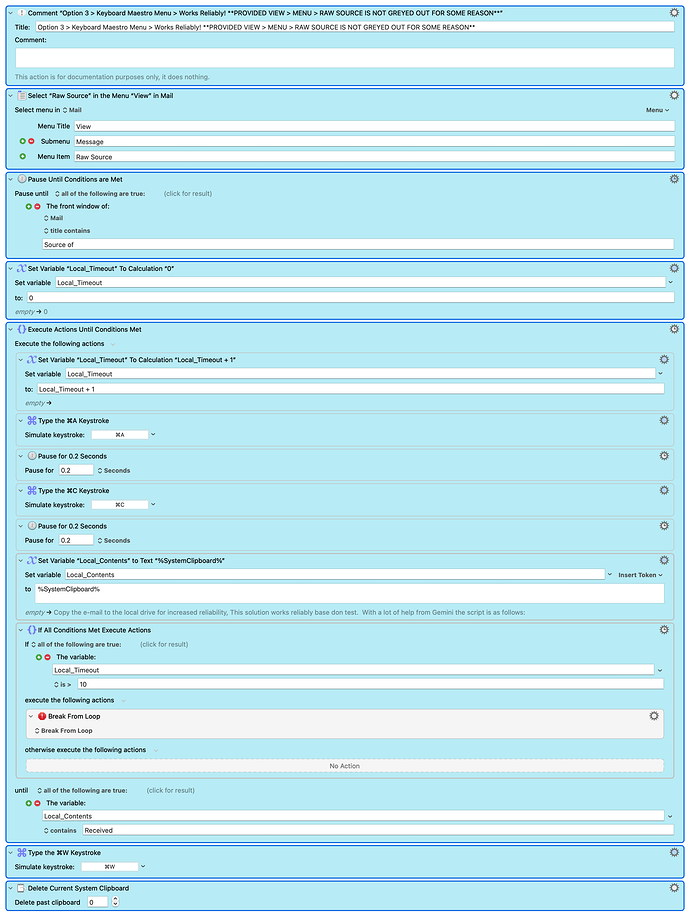The height and width of the screenshot is (917, 690).
Task: Click the red remove button beside Submenu
Action: click(x=31, y=141)
